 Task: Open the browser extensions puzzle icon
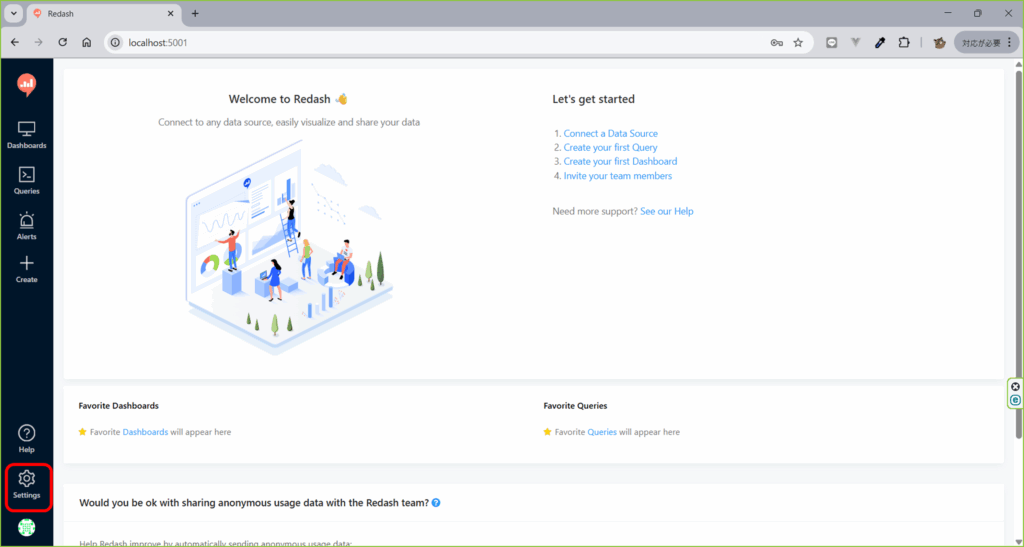point(904,43)
